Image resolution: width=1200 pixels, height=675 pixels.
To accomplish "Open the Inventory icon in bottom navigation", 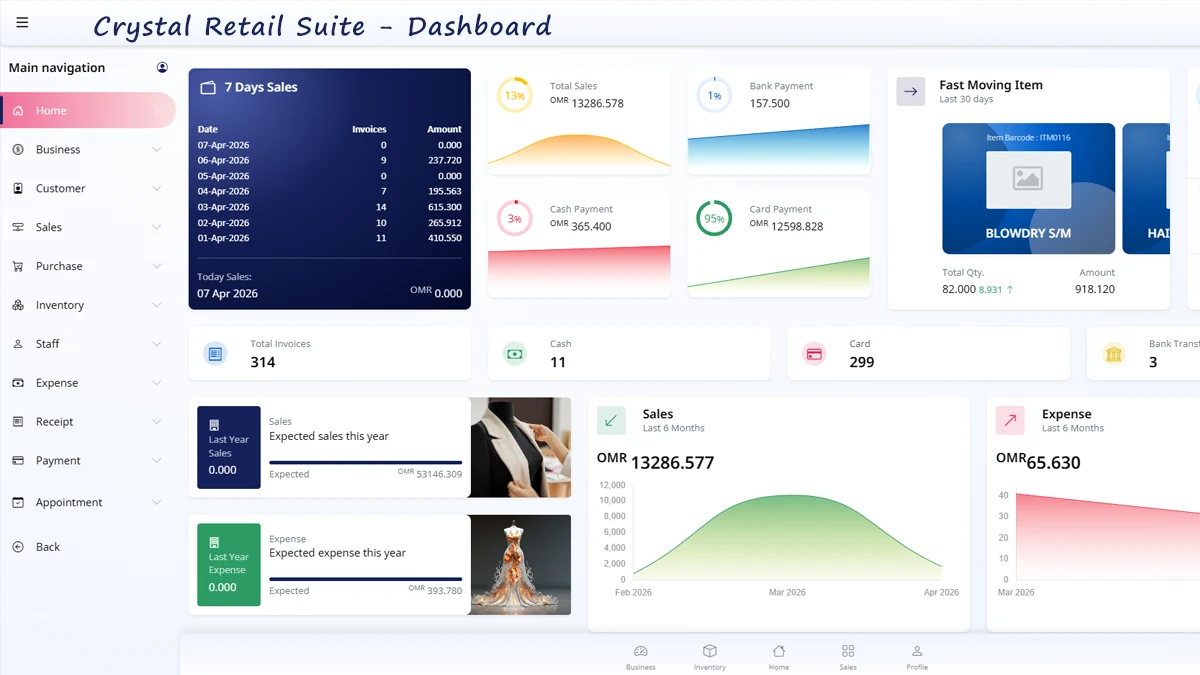I will [x=709, y=650].
